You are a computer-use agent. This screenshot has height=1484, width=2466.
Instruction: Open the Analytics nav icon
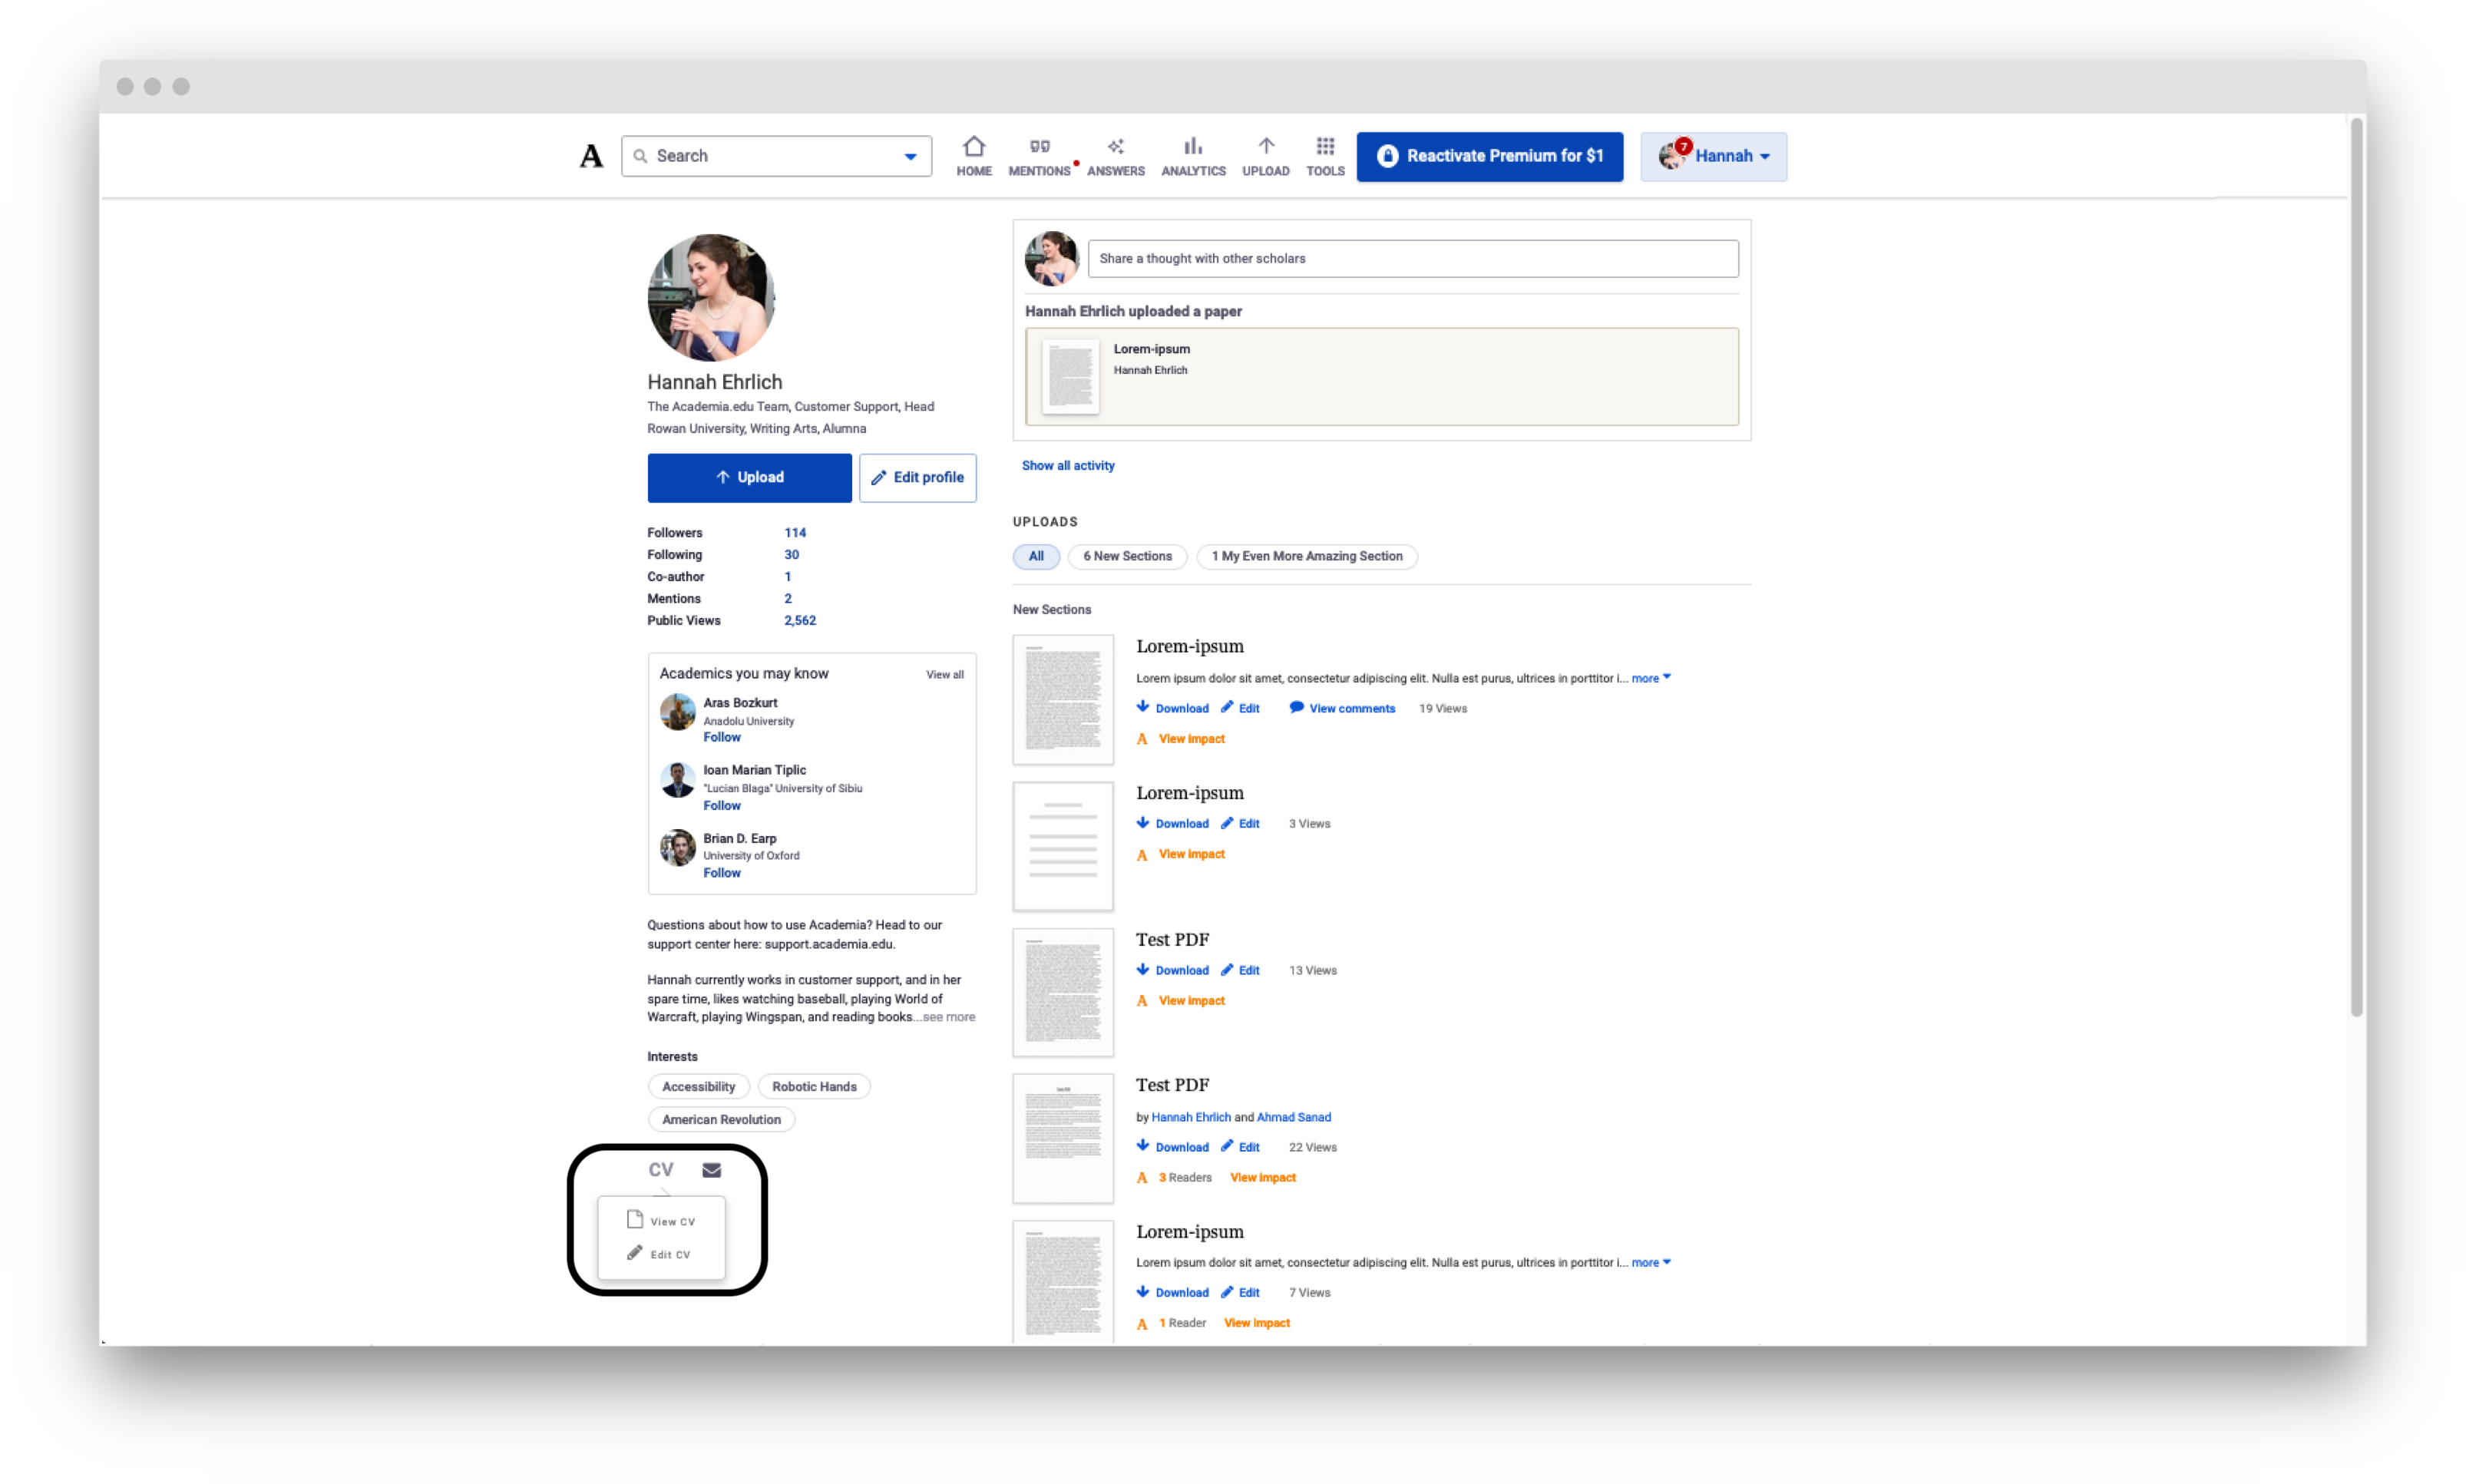coord(1192,146)
